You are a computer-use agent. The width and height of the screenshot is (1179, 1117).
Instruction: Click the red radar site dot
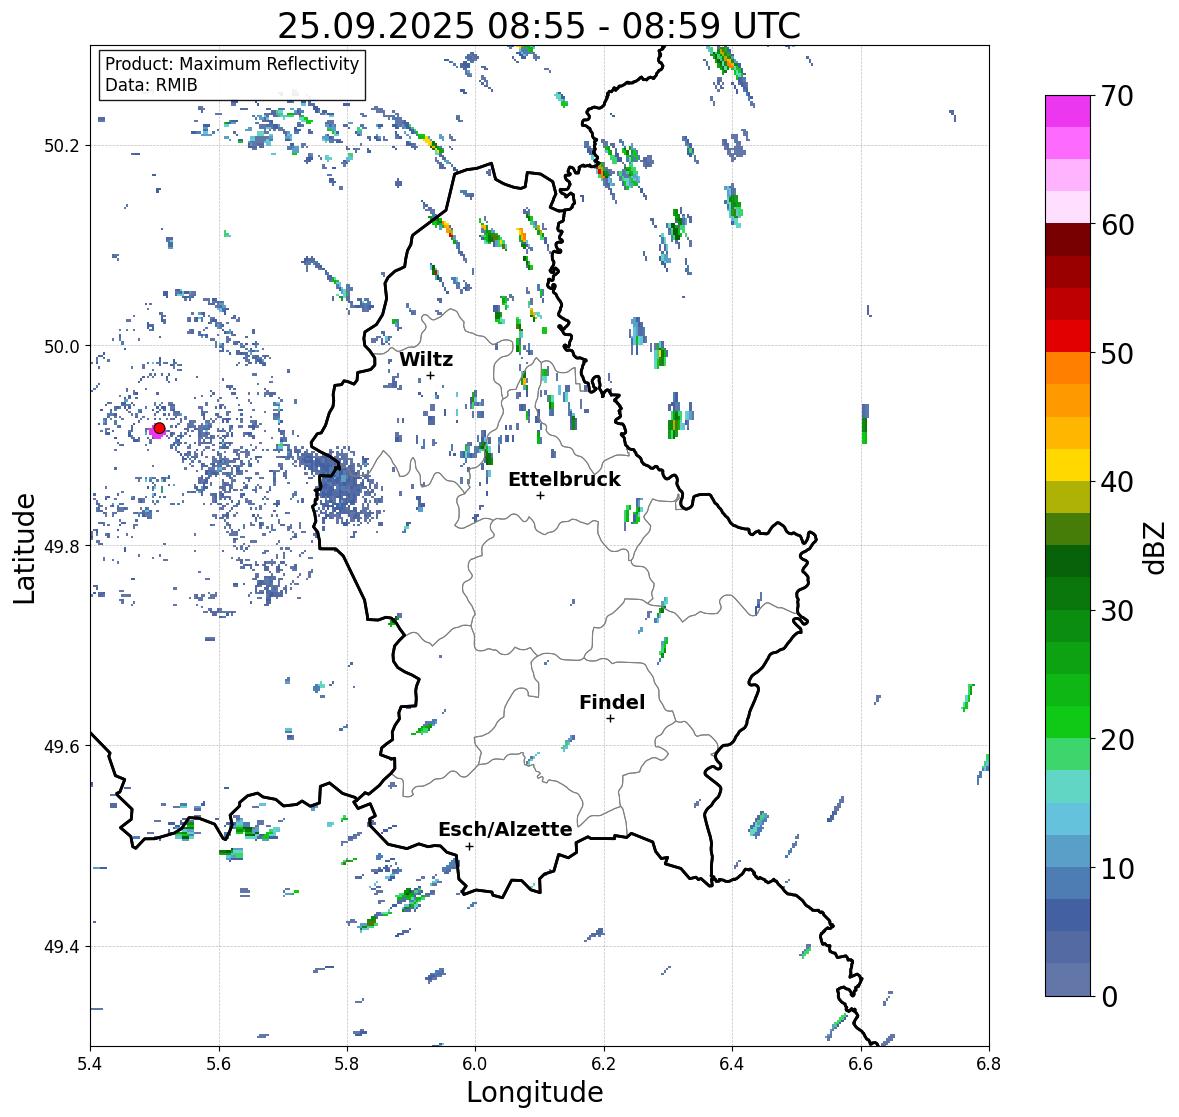coord(159,428)
